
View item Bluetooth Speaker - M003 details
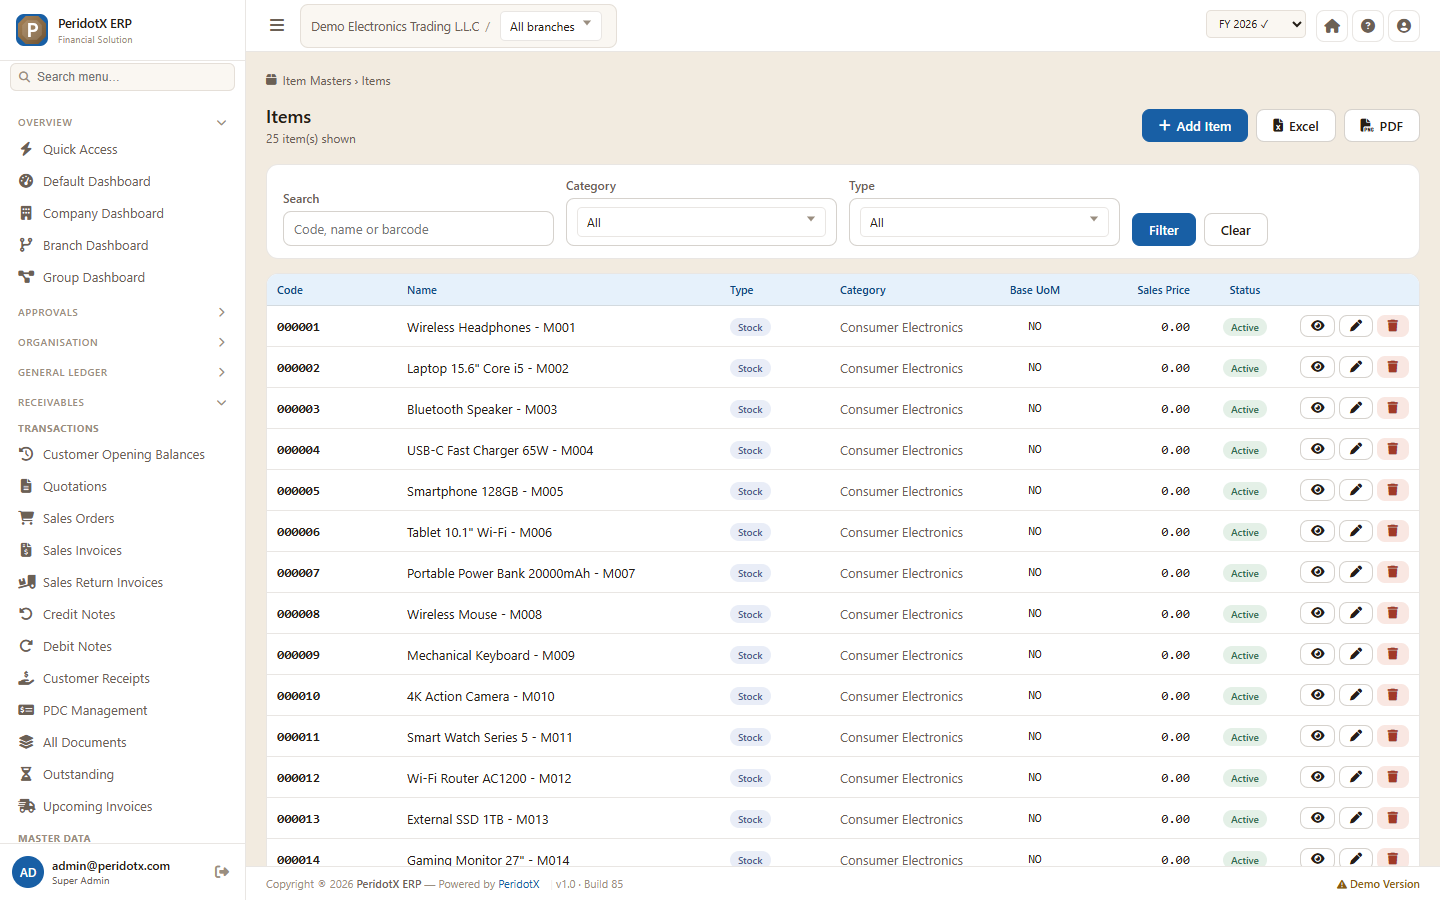click(x=1317, y=408)
